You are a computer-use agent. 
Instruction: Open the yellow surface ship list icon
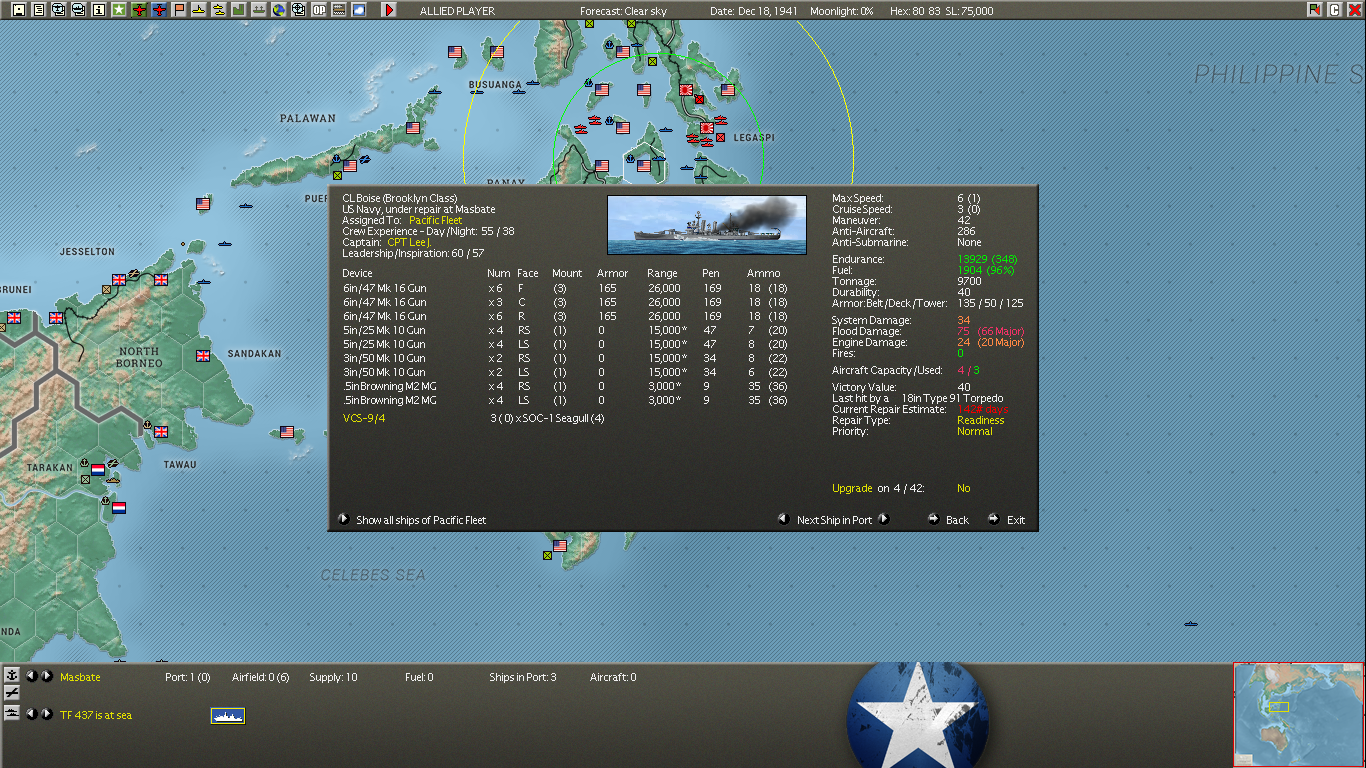199,10
